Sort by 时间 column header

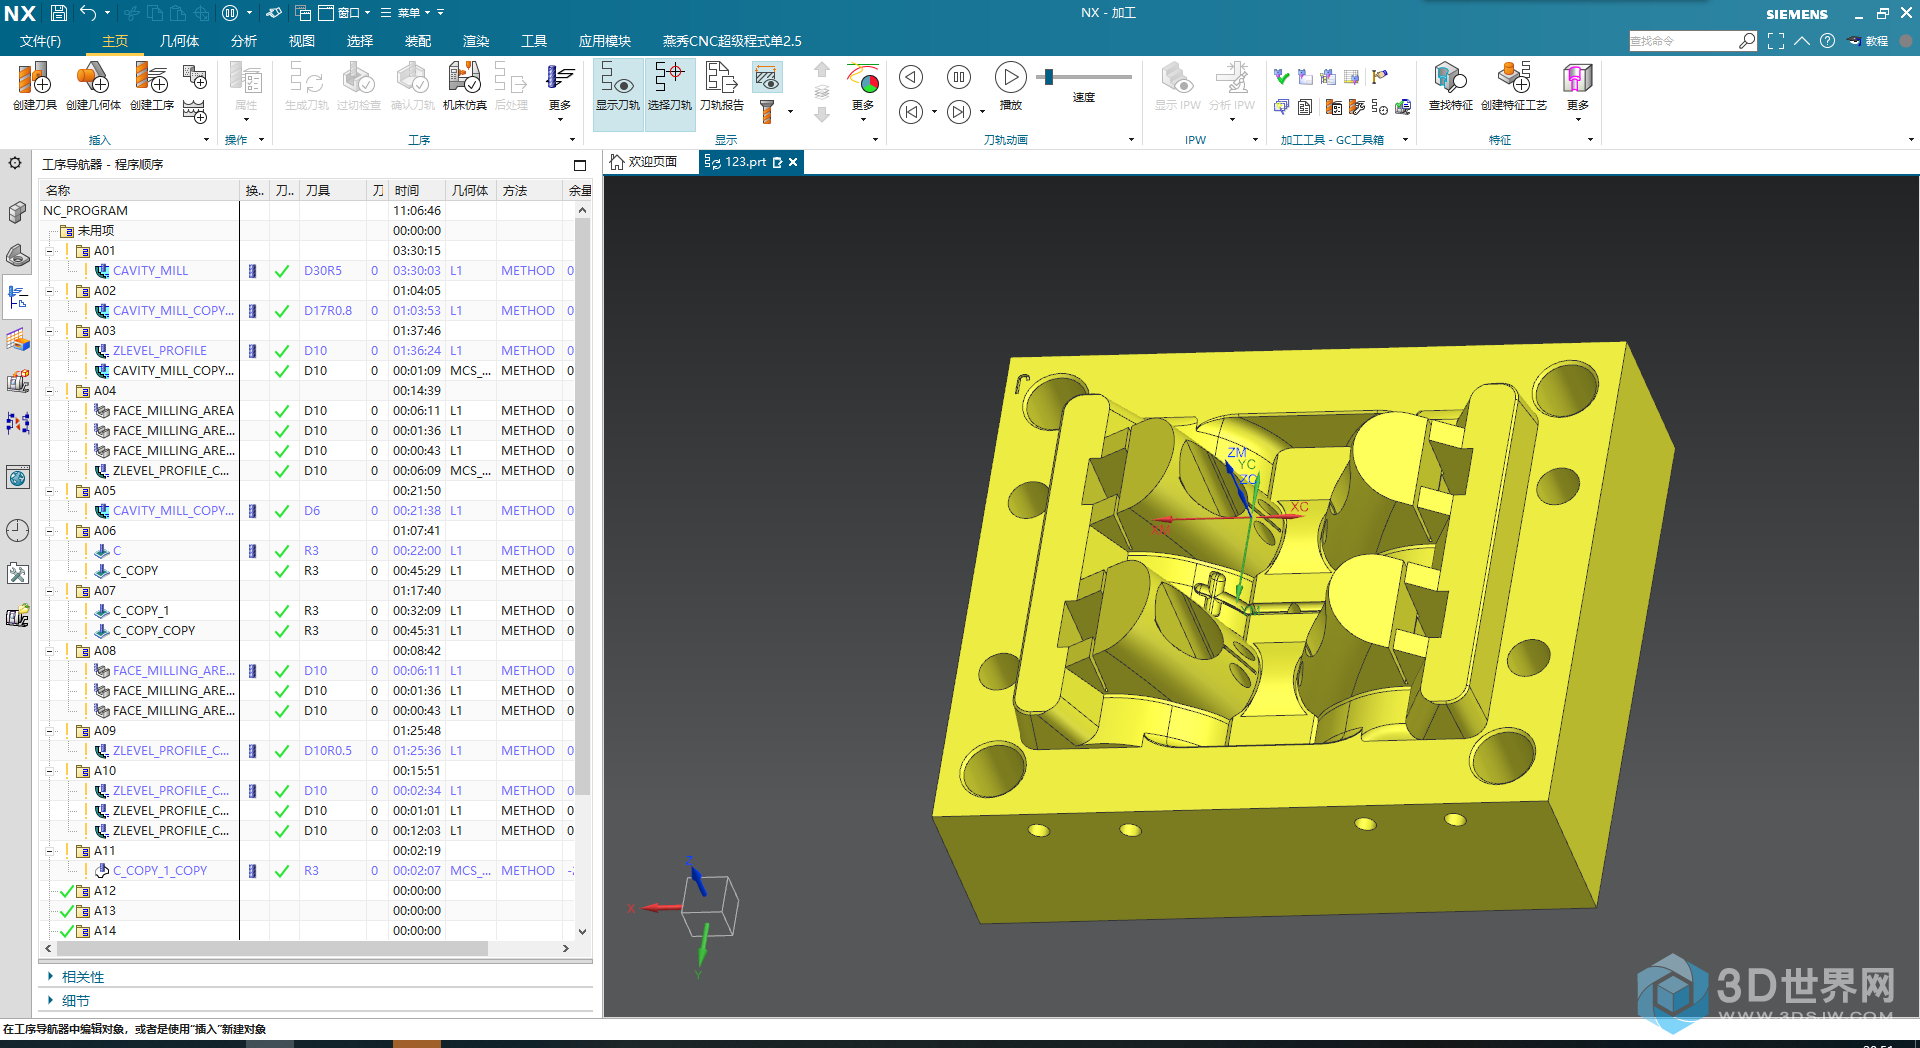coord(416,190)
